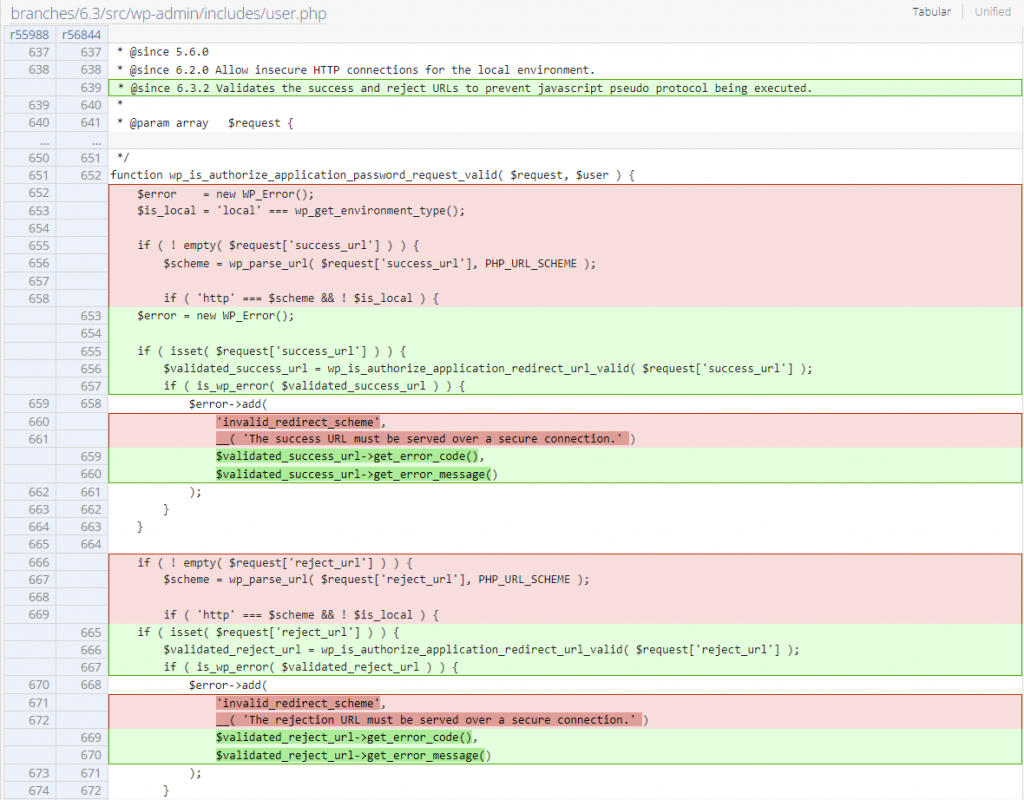Screen dimensions: 1024x800
Task: Click new line number 639
Action: [80, 88]
